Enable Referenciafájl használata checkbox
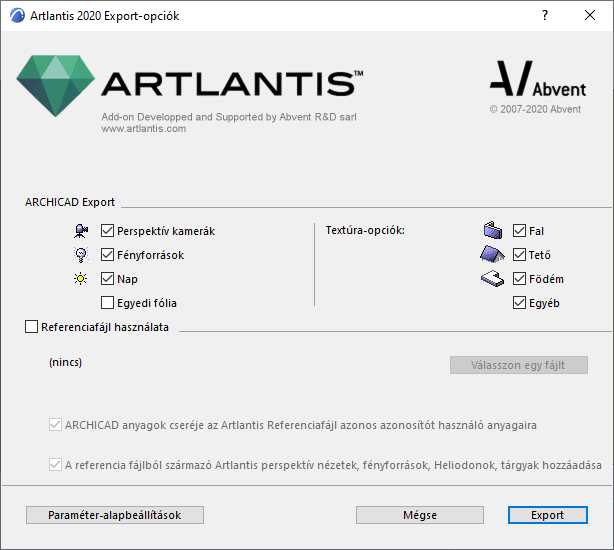Image resolution: width=614 pixels, height=550 pixels. point(31,326)
